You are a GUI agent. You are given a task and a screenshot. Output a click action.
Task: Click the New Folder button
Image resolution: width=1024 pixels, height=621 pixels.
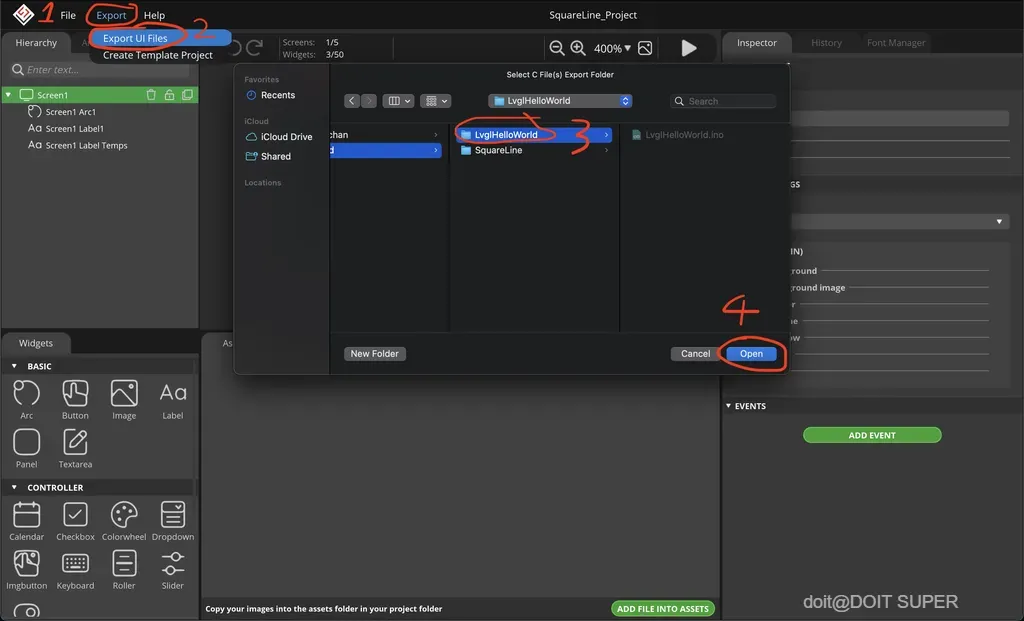(375, 353)
